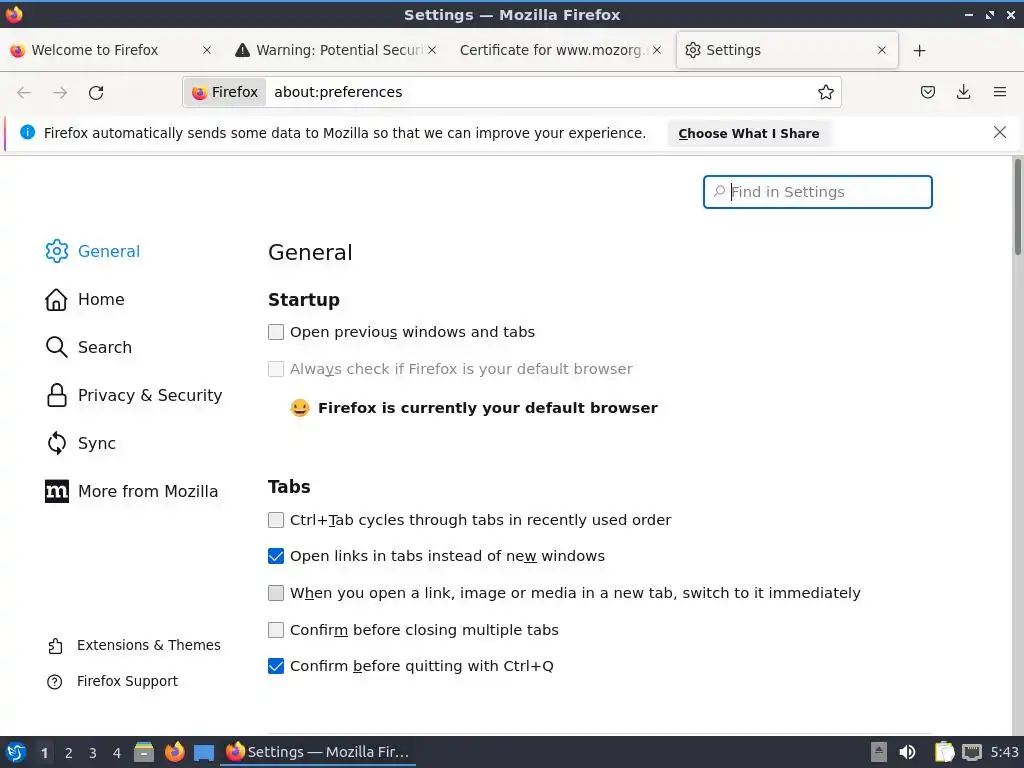
Task: Open a new tab with plus button
Action: click(x=920, y=50)
